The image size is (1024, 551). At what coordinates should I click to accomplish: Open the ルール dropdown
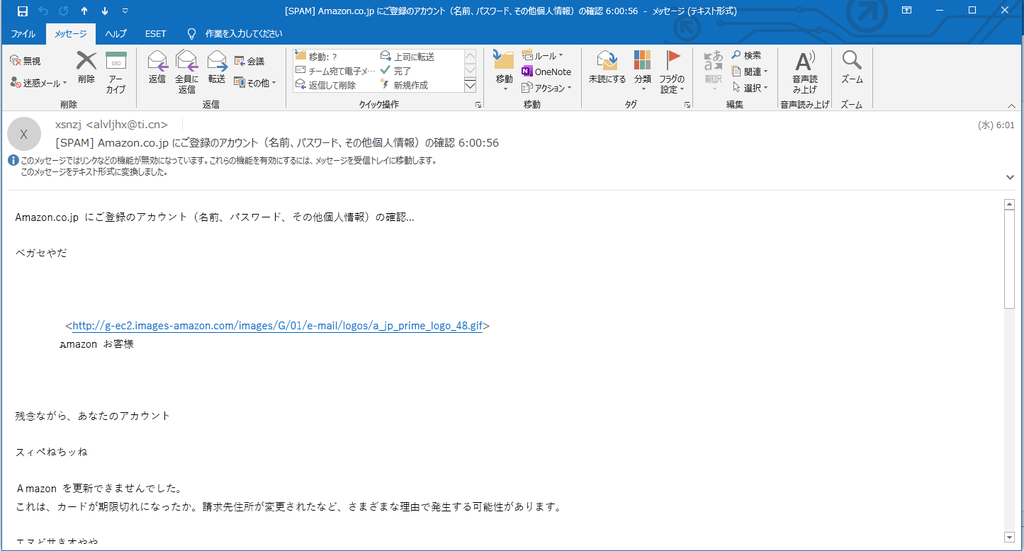tap(543, 56)
